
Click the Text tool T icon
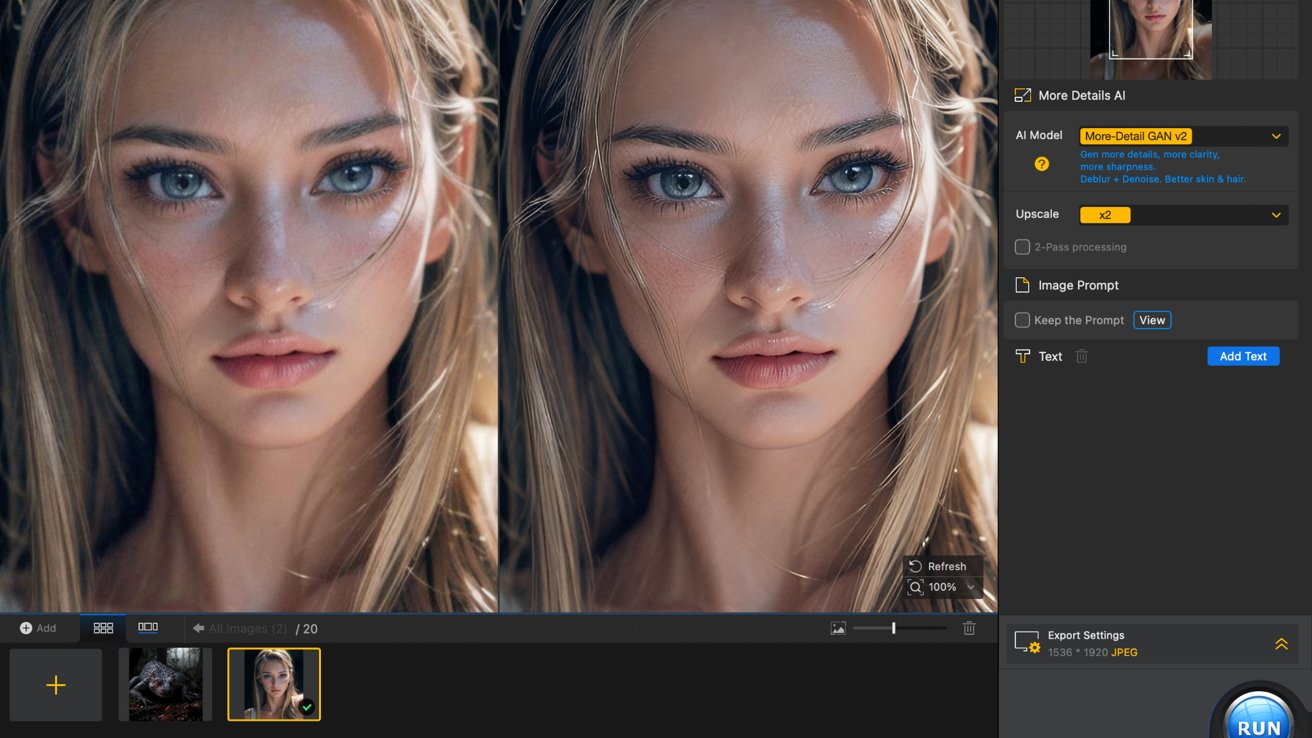pyautogui.click(x=1022, y=356)
